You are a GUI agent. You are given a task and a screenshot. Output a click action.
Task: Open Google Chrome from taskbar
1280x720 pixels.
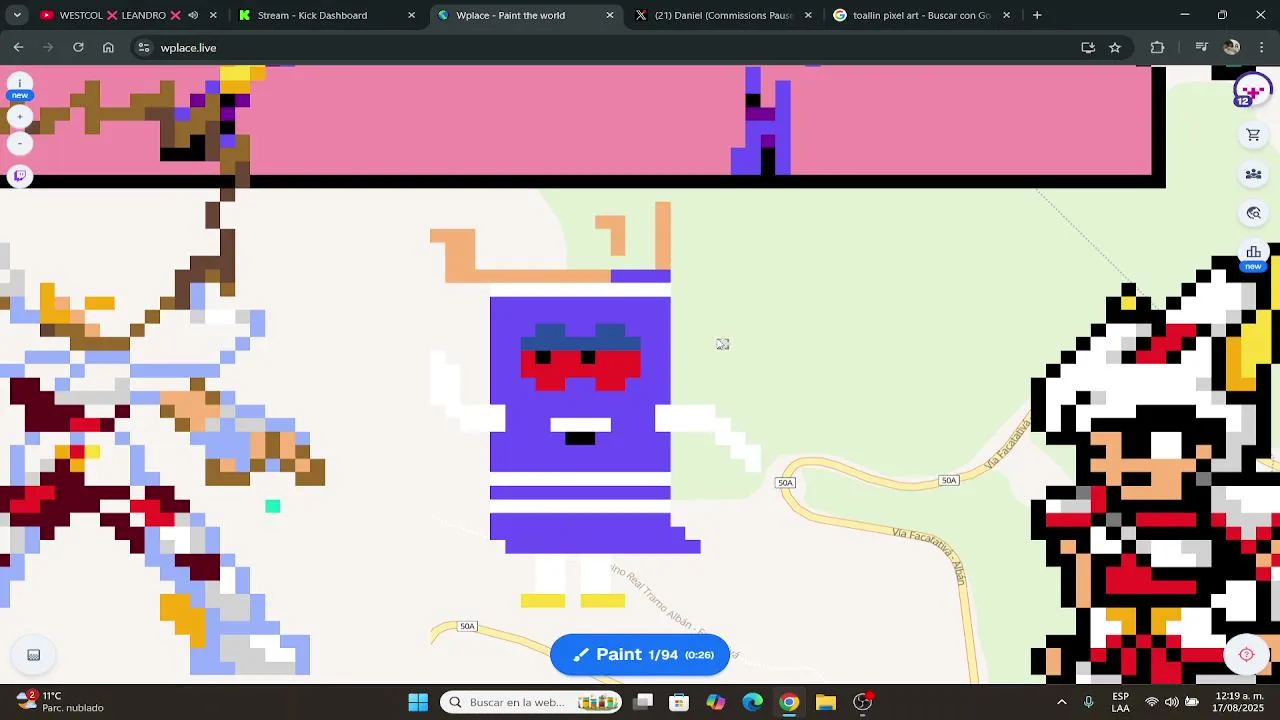pyautogui.click(x=789, y=702)
